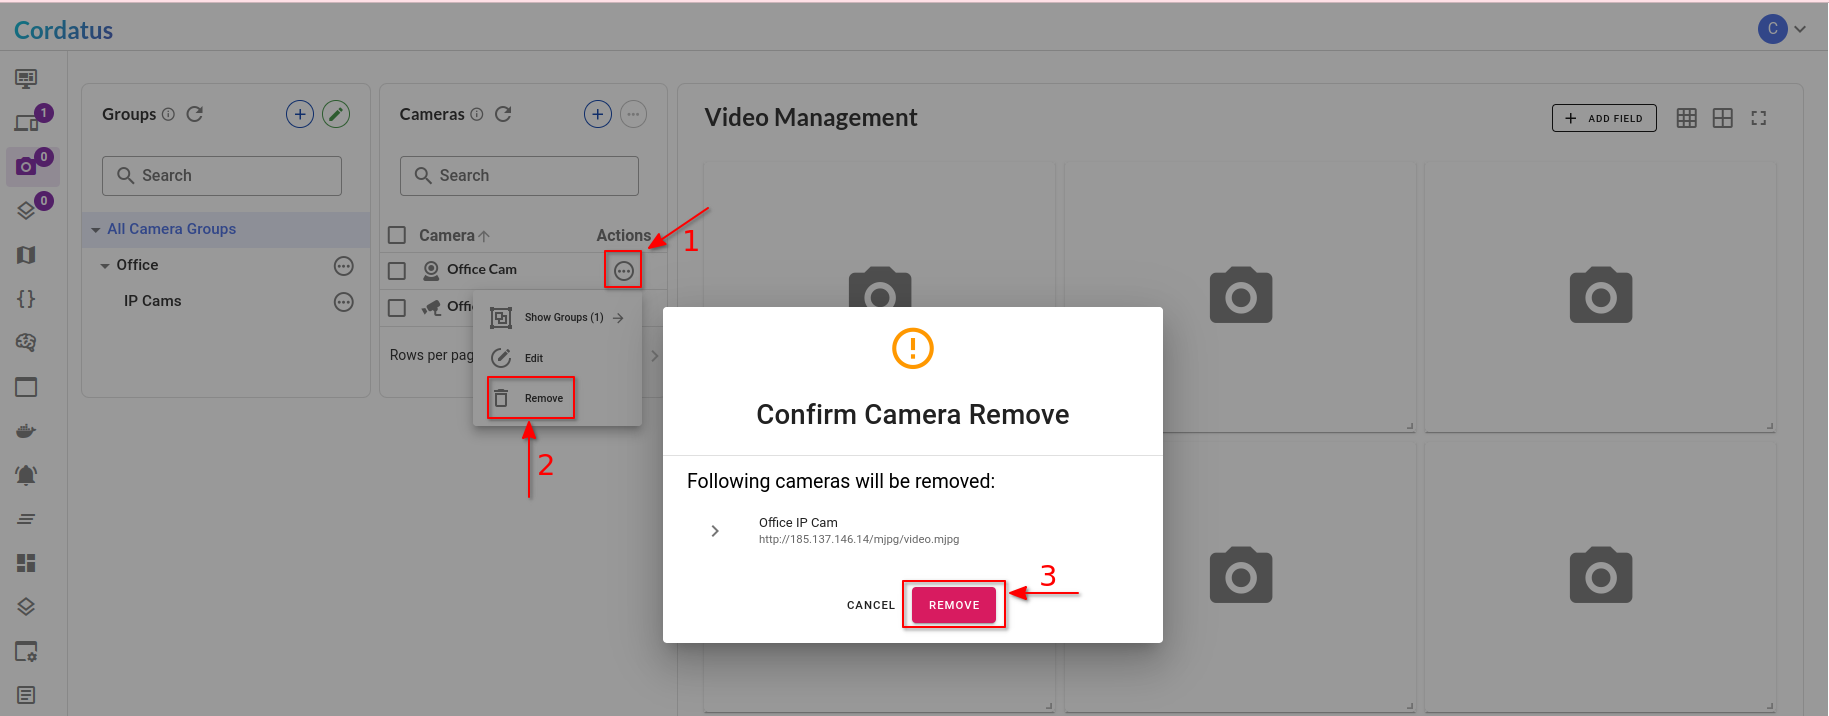1829x716 pixels.
Task: Click the green edit pencil next to Groups
Action: (x=336, y=113)
